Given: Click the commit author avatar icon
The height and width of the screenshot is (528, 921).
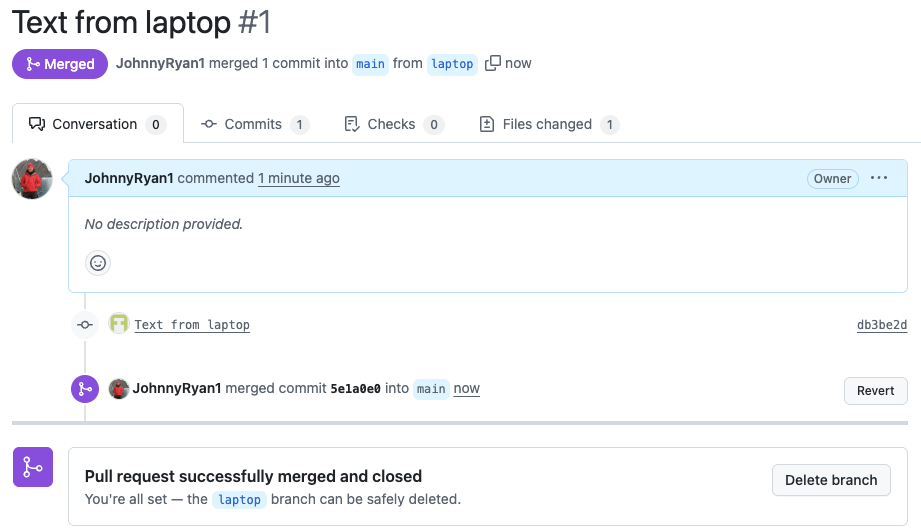Looking at the screenshot, I should pos(119,324).
